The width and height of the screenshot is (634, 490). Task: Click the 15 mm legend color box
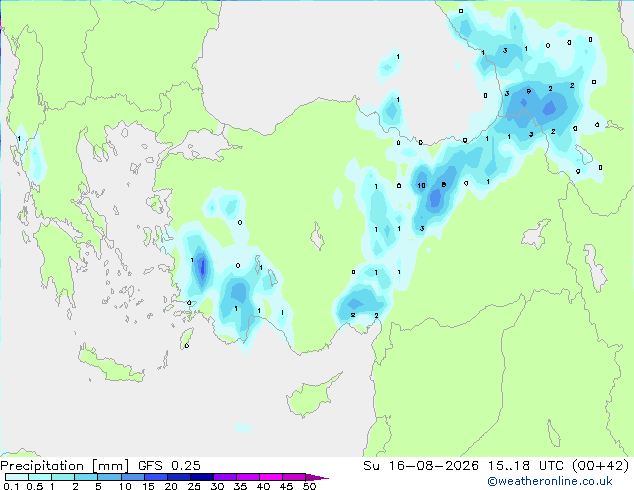[x=155, y=477]
